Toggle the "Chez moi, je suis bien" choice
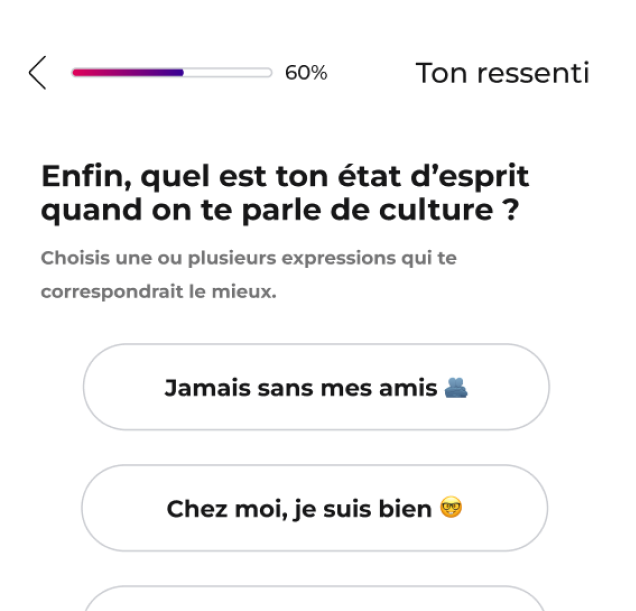This screenshot has width=636, height=611. pyautogui.click(x=314, y=509)
